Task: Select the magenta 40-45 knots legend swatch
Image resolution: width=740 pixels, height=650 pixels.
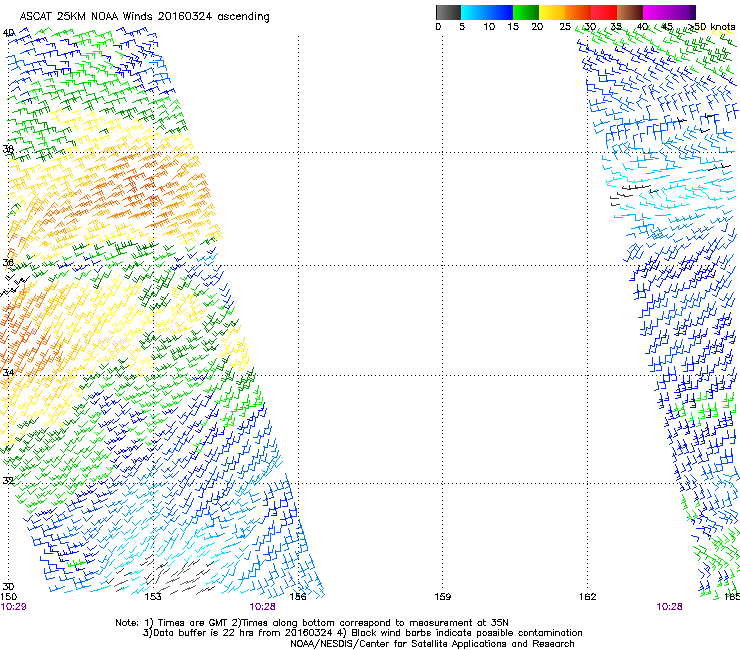Action: pos(656,12)
